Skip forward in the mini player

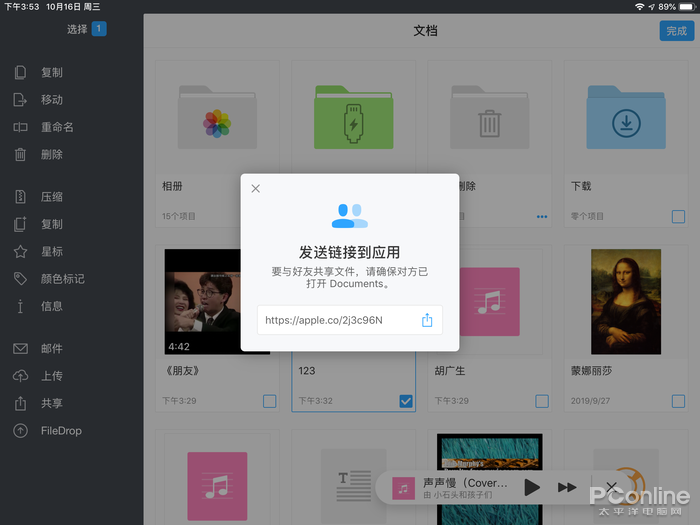point(567,487)
